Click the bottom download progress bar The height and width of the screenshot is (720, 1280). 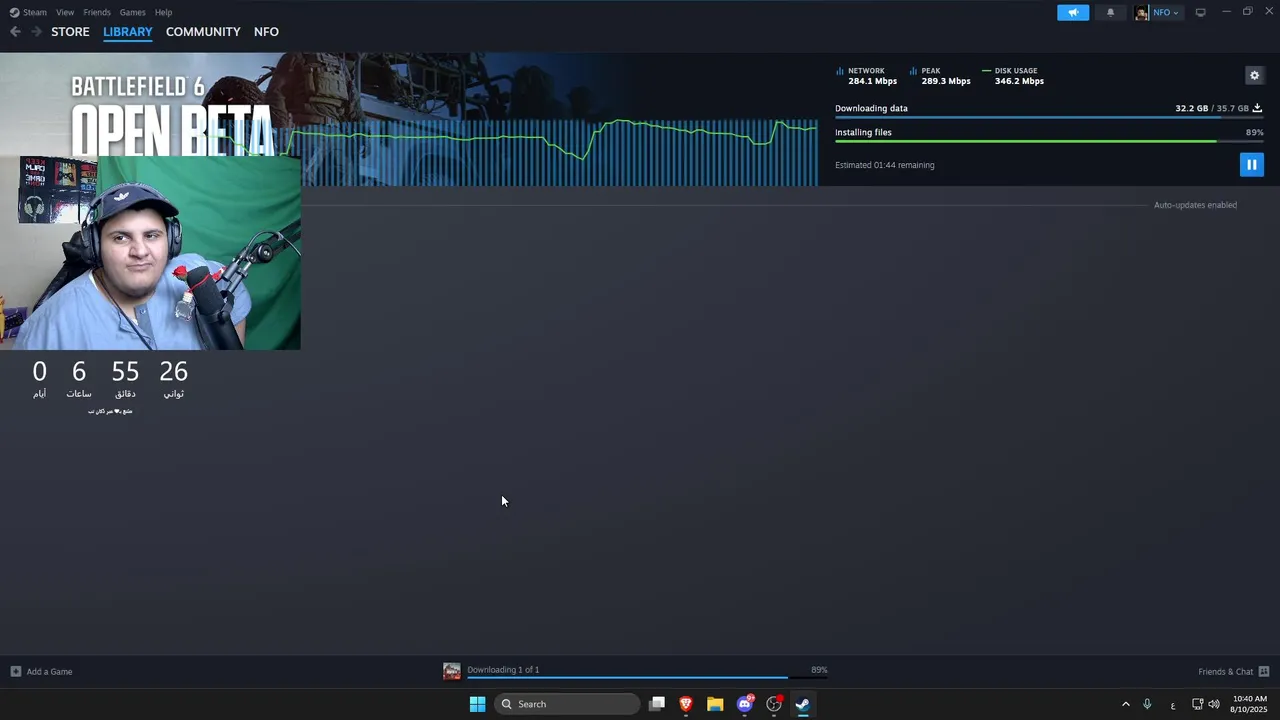pyautogui.click(x=647, y=678)
